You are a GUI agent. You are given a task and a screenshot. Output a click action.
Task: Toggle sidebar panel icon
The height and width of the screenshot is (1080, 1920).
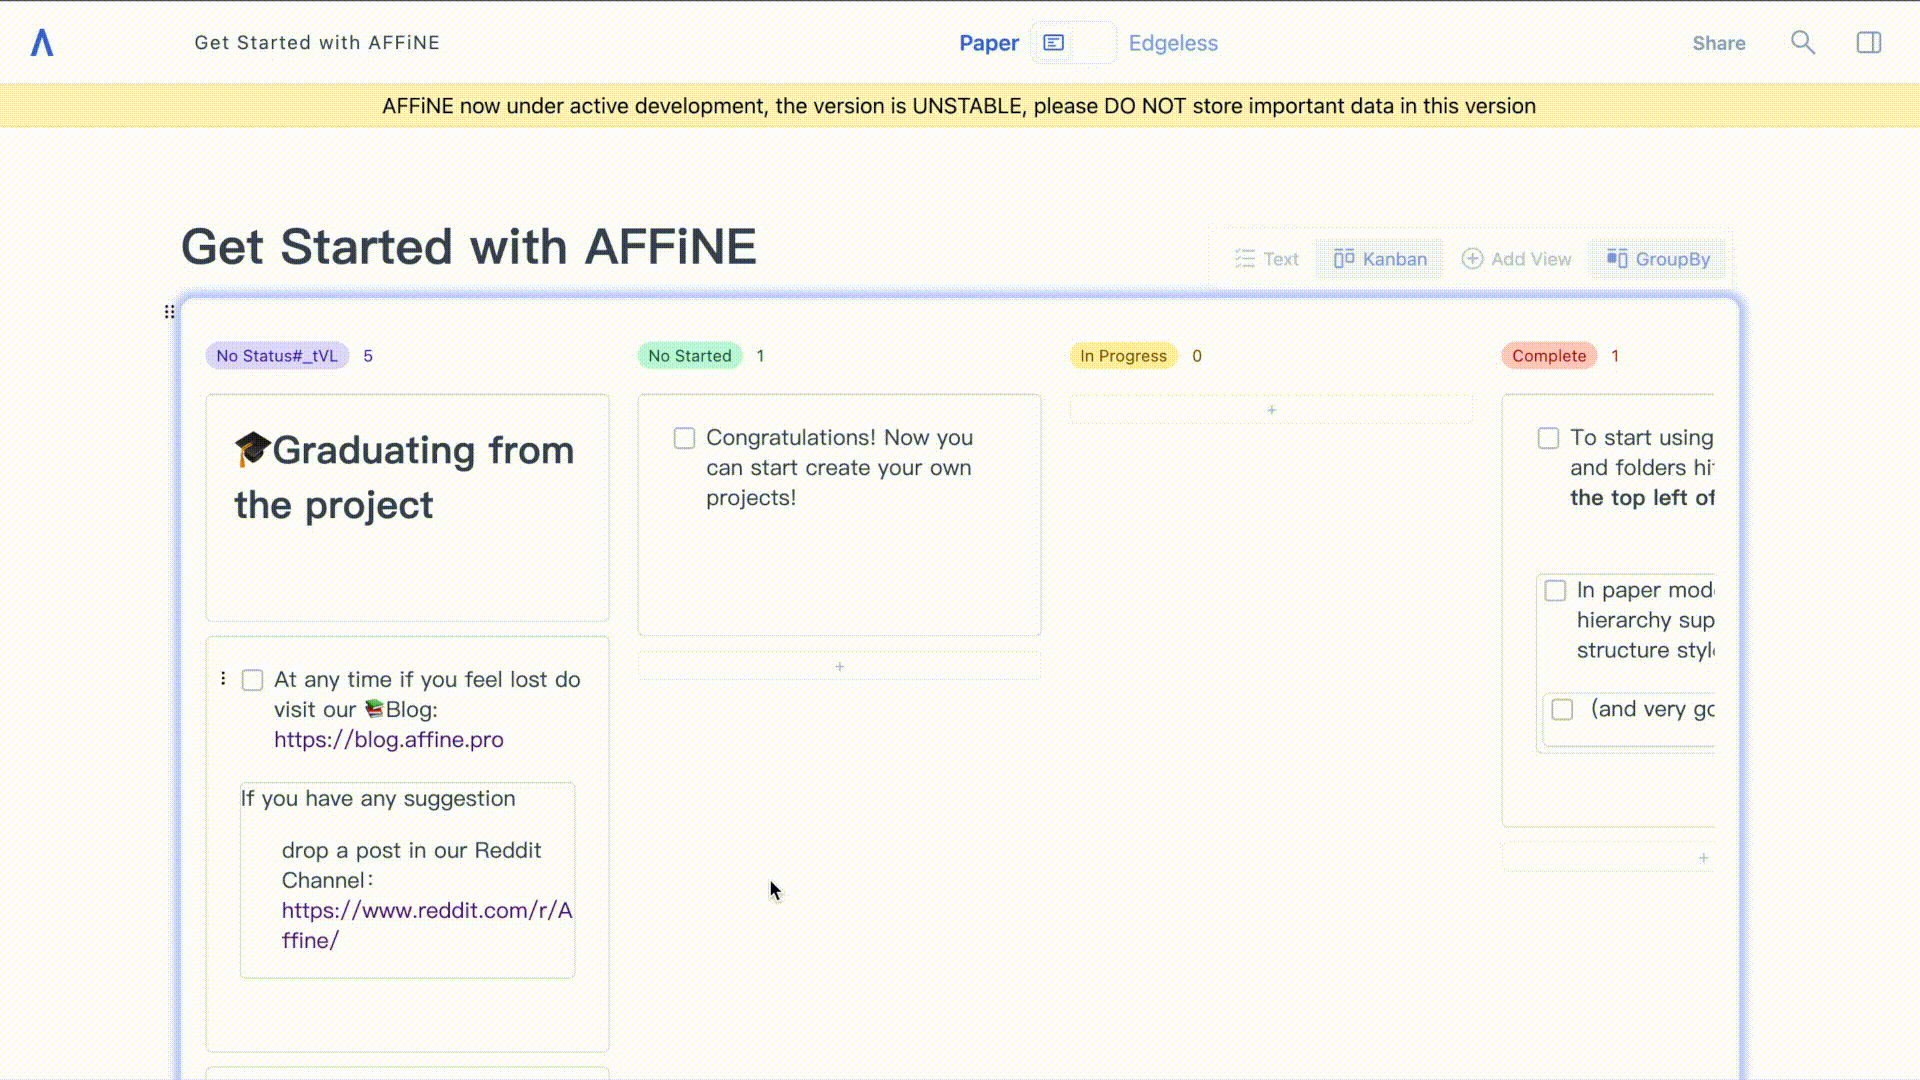click(x=1869, y=42)
